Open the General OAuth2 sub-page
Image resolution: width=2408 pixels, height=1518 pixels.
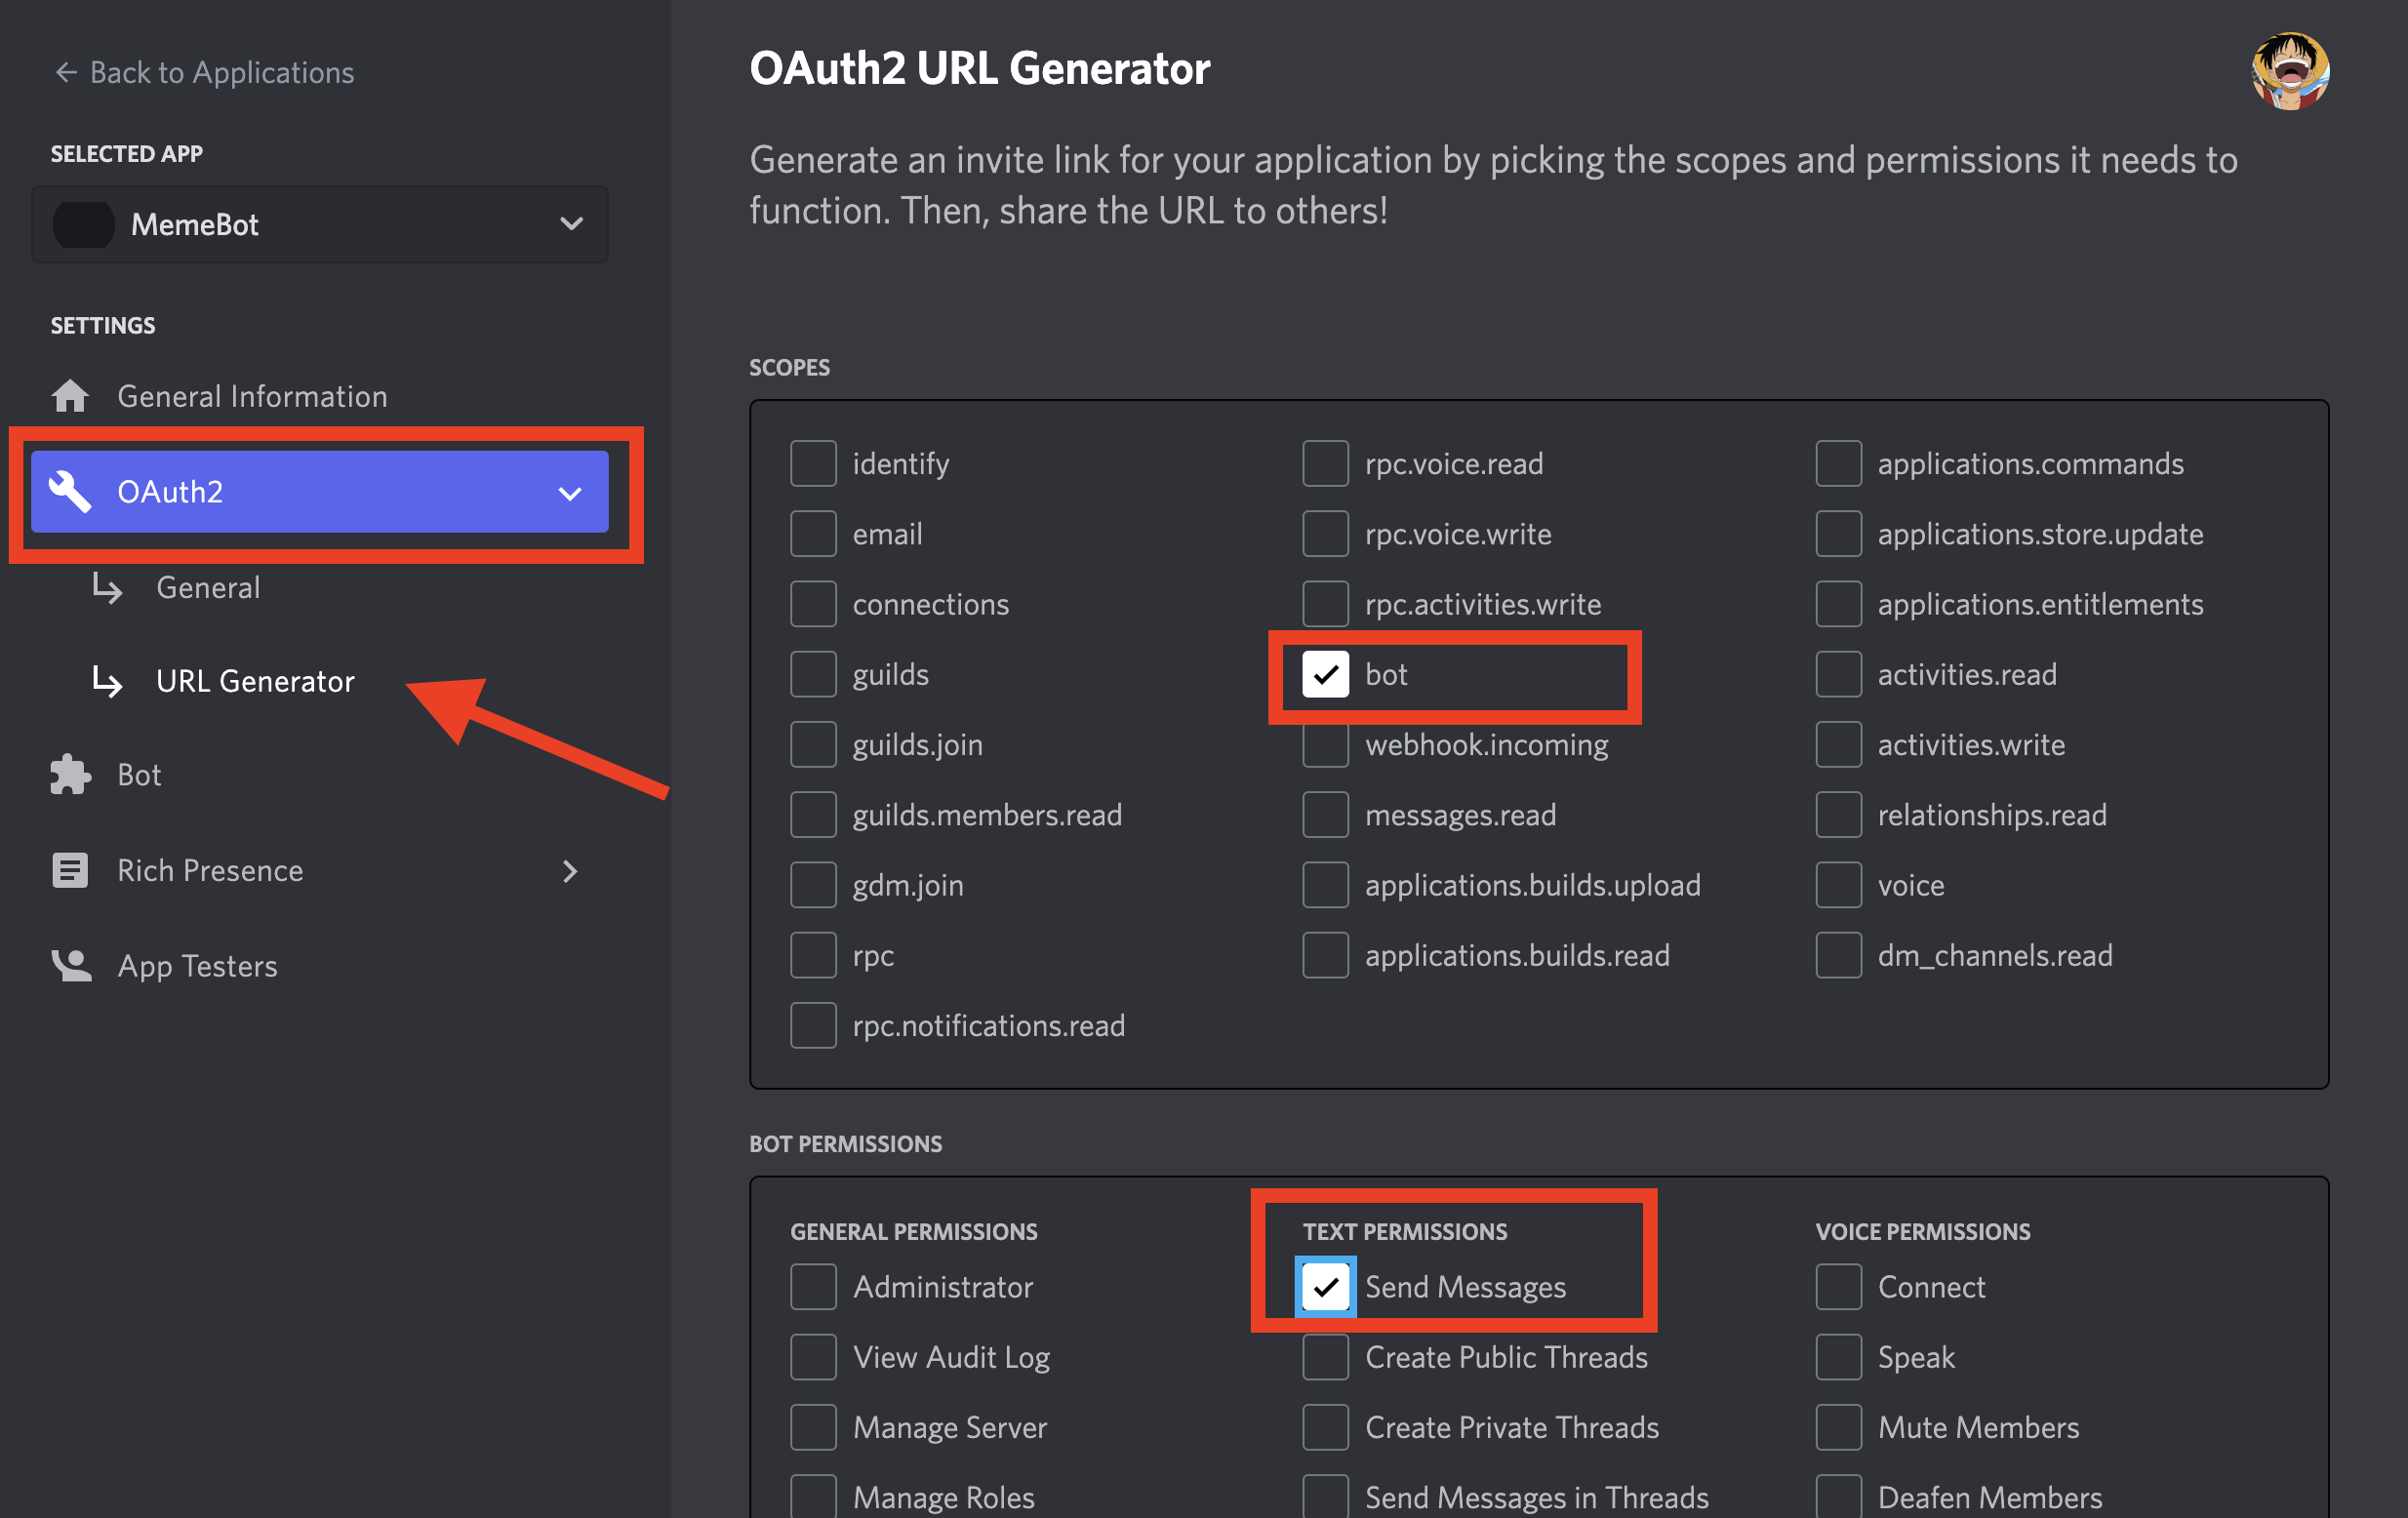coord(208,587)
